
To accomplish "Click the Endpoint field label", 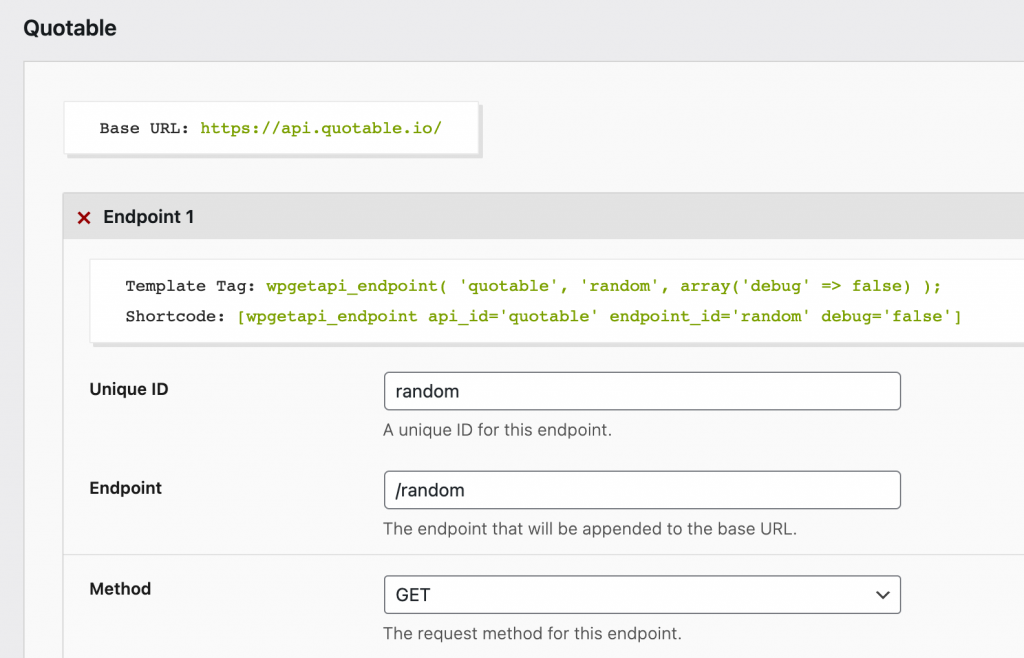I will click(x=125, y=488).
